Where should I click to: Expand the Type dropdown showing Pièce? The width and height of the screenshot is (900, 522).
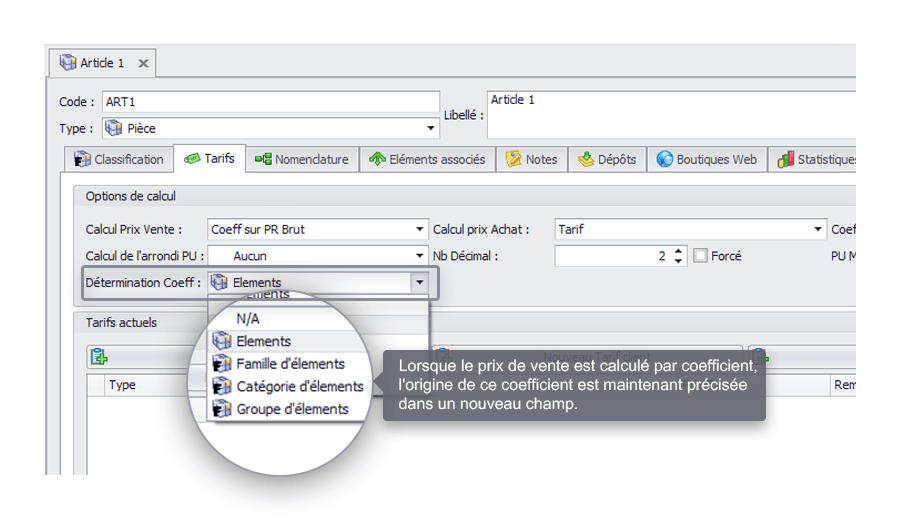pyautogui.click(x=432, y=129)
